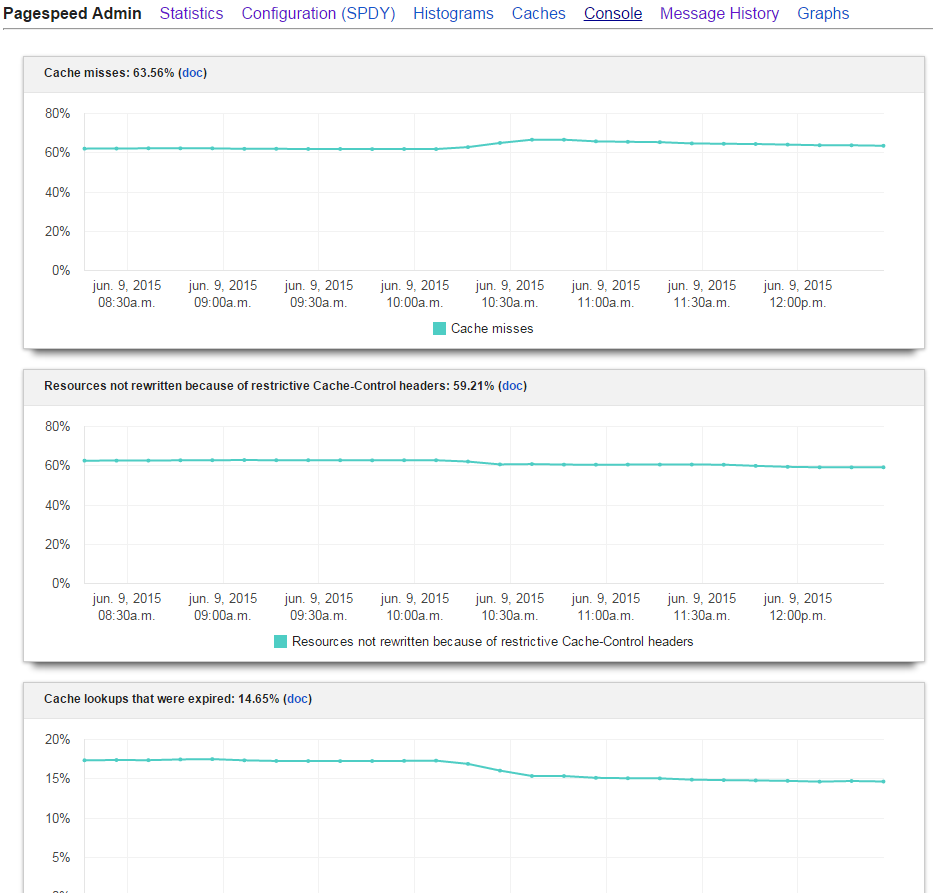Screen dimensions: 933x893
Task: Click 'Cache lookups that were expired: 14.65%' heading
Action: tap(161, 698)
